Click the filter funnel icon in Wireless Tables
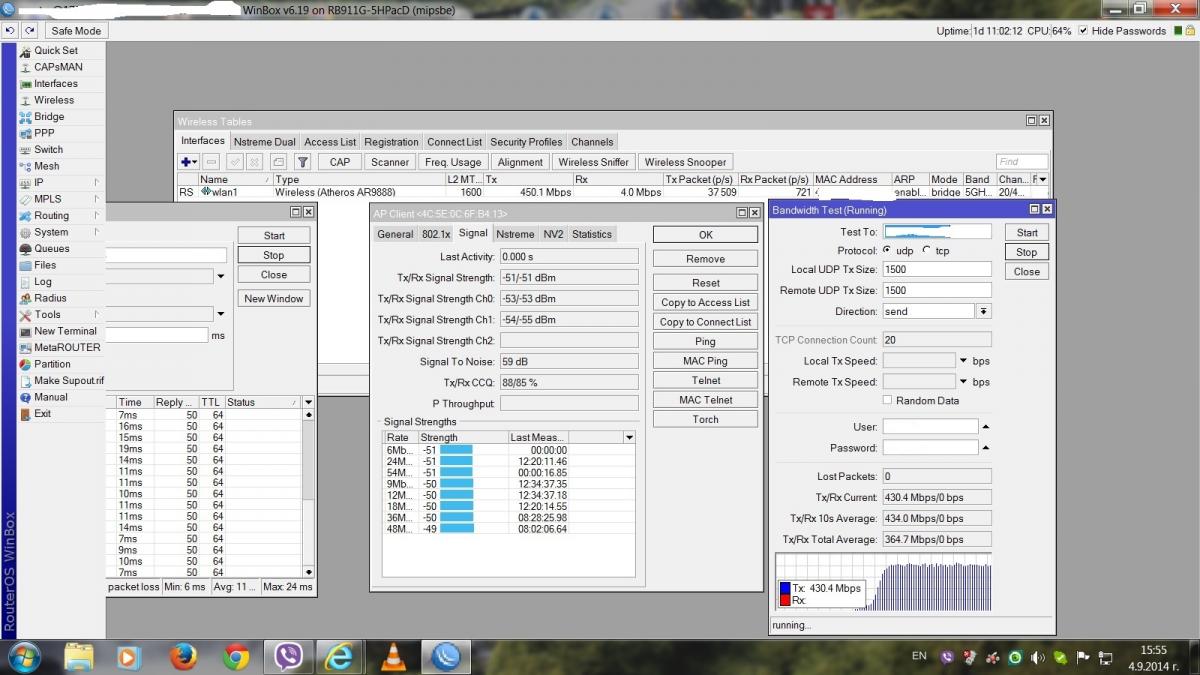The image size is (1200, 675). tap(302, 162)
